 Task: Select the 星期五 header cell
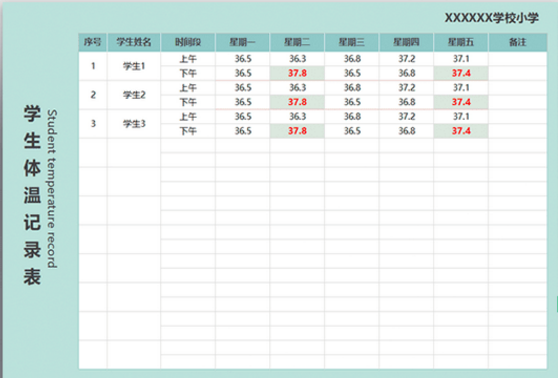click(461, 42)
